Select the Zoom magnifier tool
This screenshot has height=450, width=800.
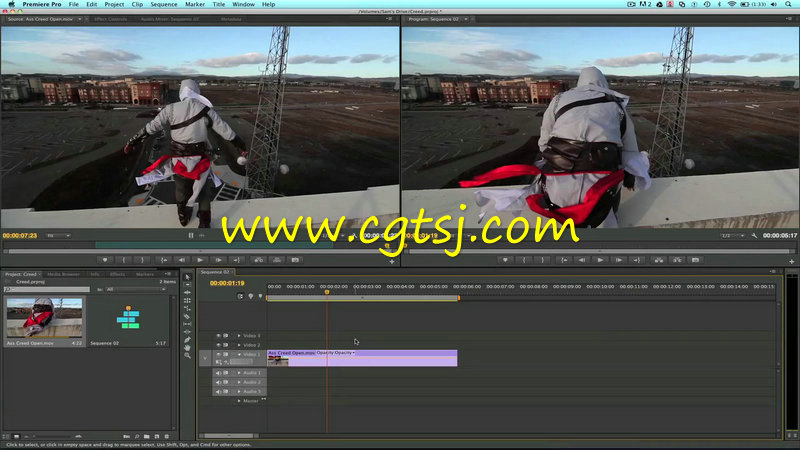pos(187,356)
